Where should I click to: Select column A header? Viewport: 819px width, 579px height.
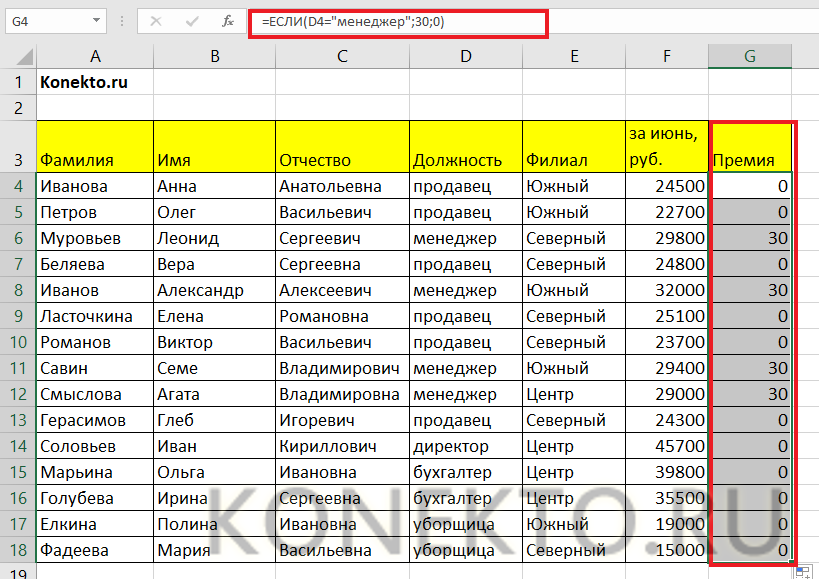pos(94,58)
